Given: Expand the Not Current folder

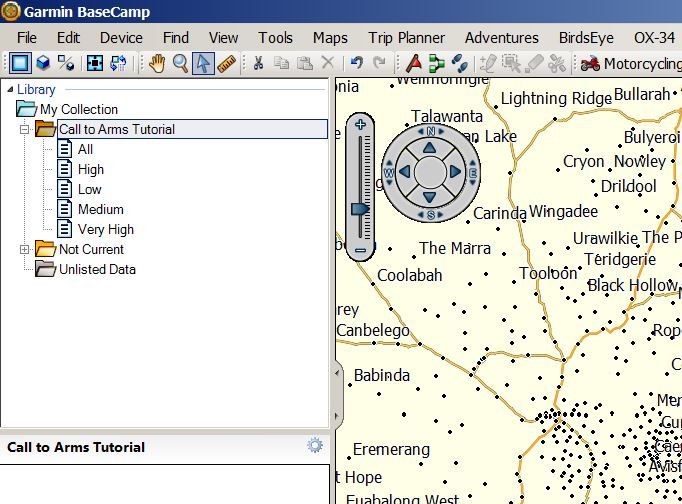Looking at the screenshot, I should click(24, 250).
